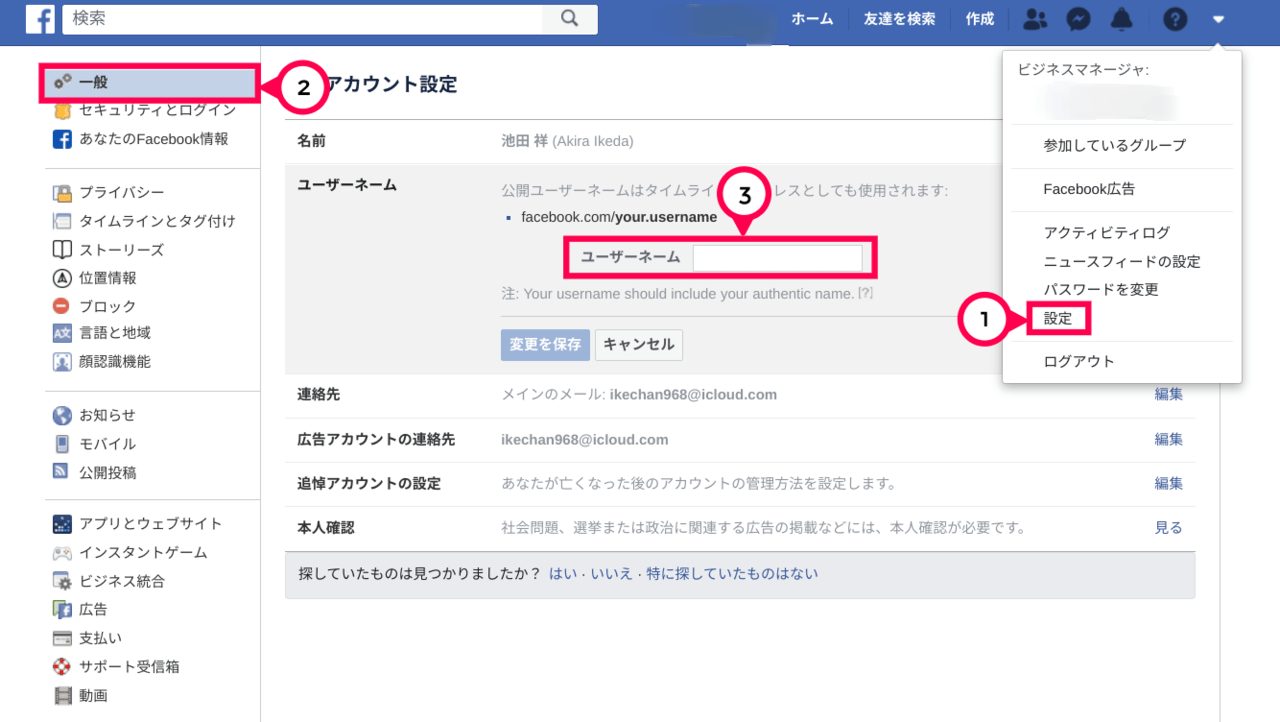Click the キャンセル button

tap(639, 344)
